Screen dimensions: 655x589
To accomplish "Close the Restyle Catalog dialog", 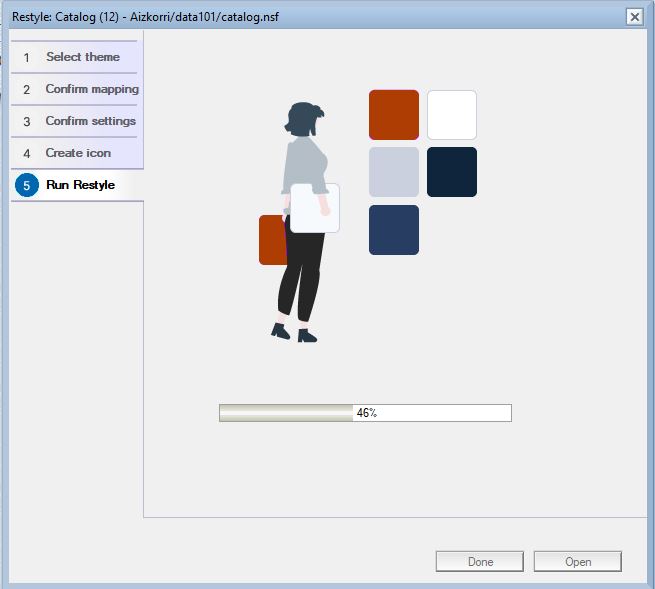I will click(634, 16).
